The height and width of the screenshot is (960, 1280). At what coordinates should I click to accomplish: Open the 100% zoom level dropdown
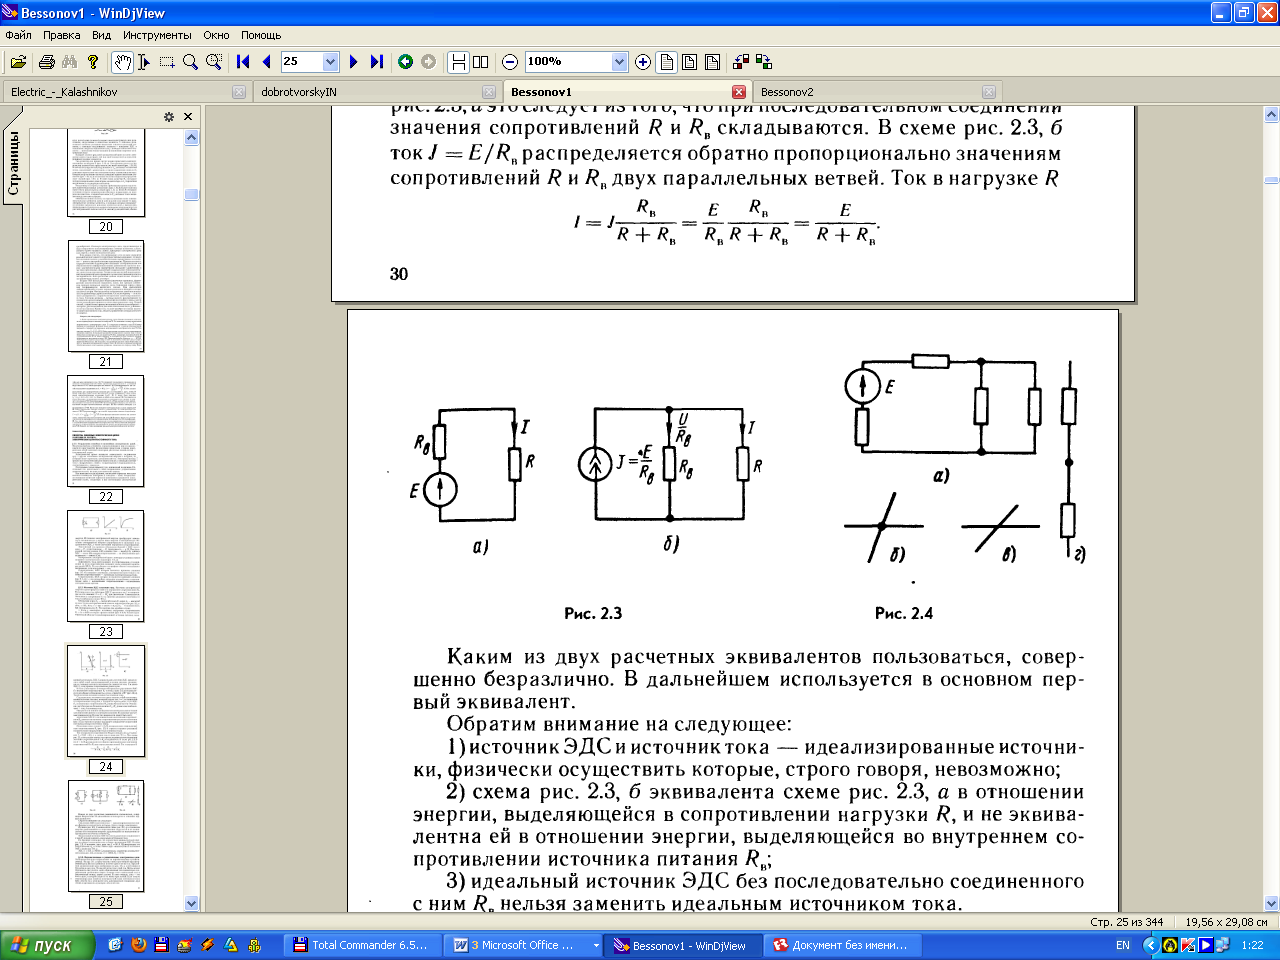pyautogui.click(x=619, y=62)
